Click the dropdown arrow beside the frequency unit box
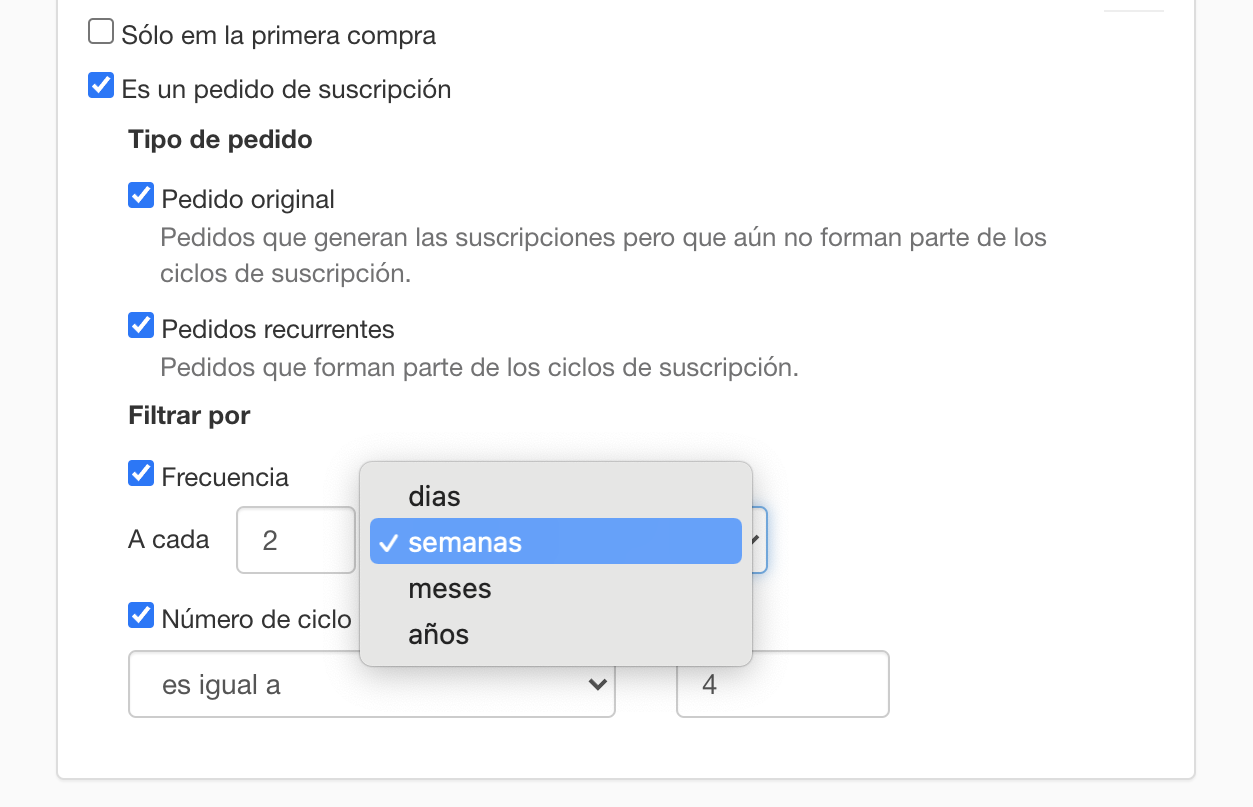Image resolution: width=1253 pixels, height=807 pixels. [757, 540]
